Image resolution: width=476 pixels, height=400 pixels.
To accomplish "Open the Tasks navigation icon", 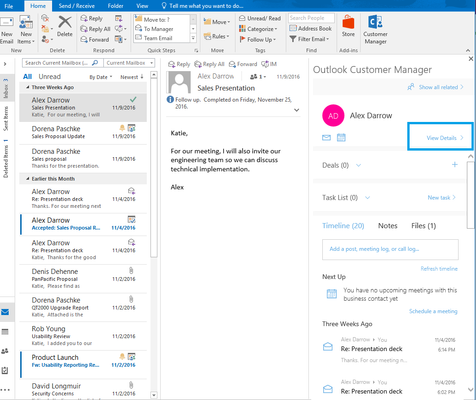I will click(x=5, y=370).
